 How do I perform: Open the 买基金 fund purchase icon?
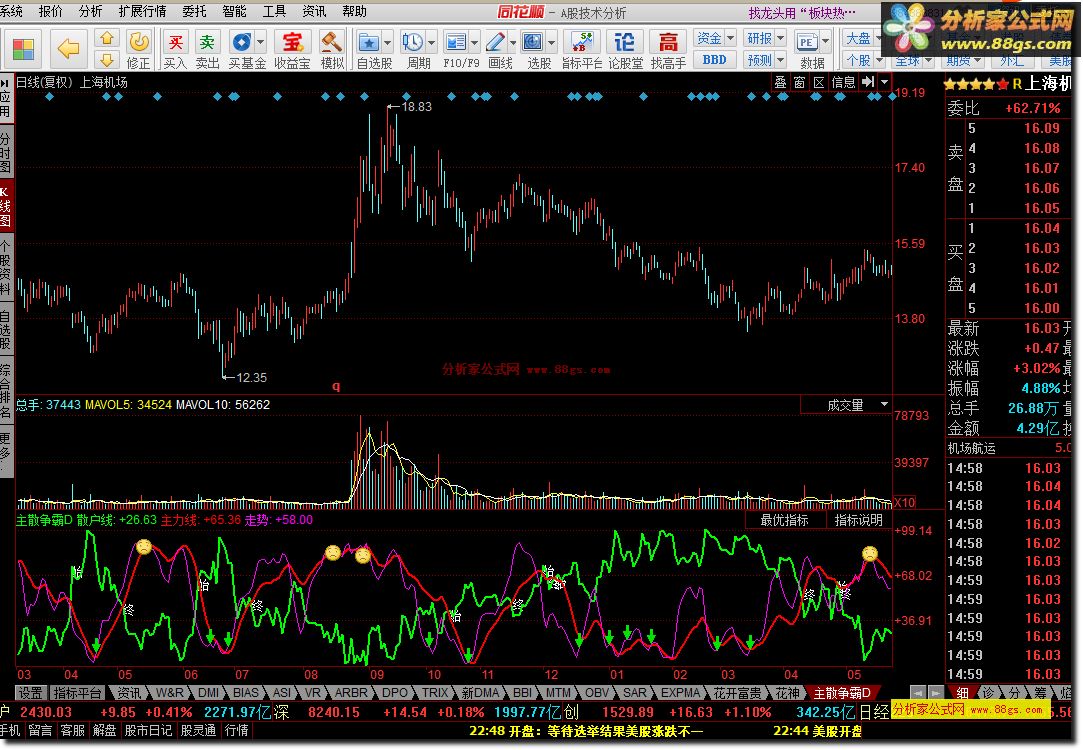(x=241, y=42)
